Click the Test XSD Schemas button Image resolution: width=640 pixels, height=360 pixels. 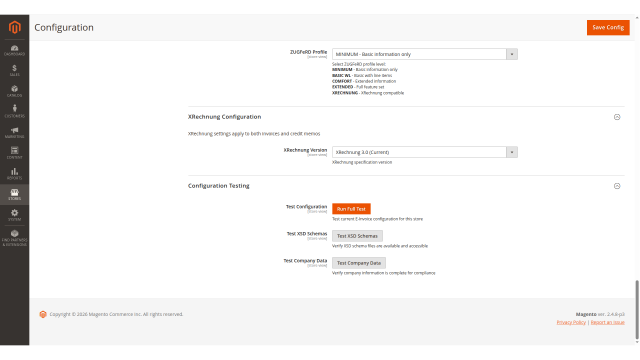click(x=357, y=236)
